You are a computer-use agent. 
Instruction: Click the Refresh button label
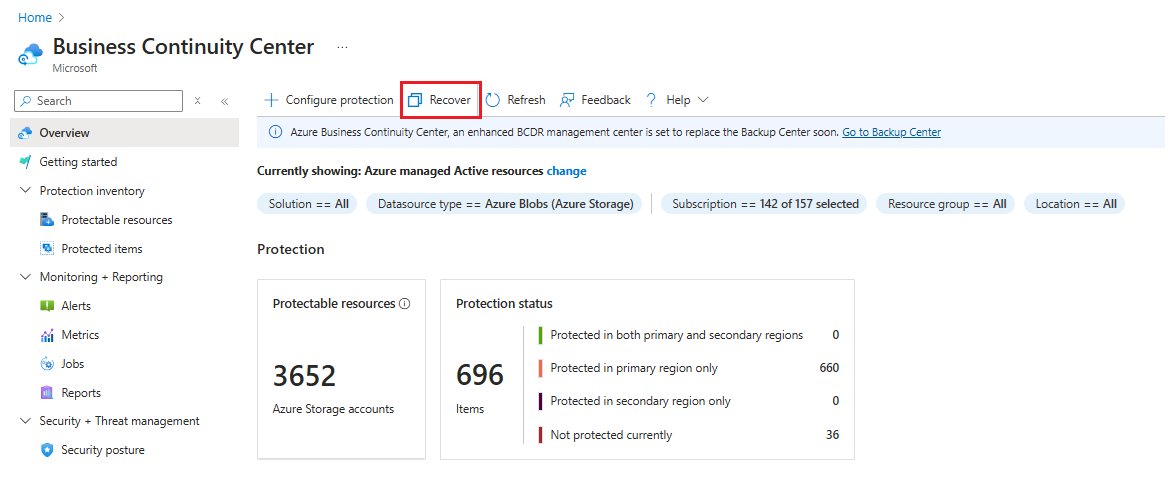pos(526,100)
